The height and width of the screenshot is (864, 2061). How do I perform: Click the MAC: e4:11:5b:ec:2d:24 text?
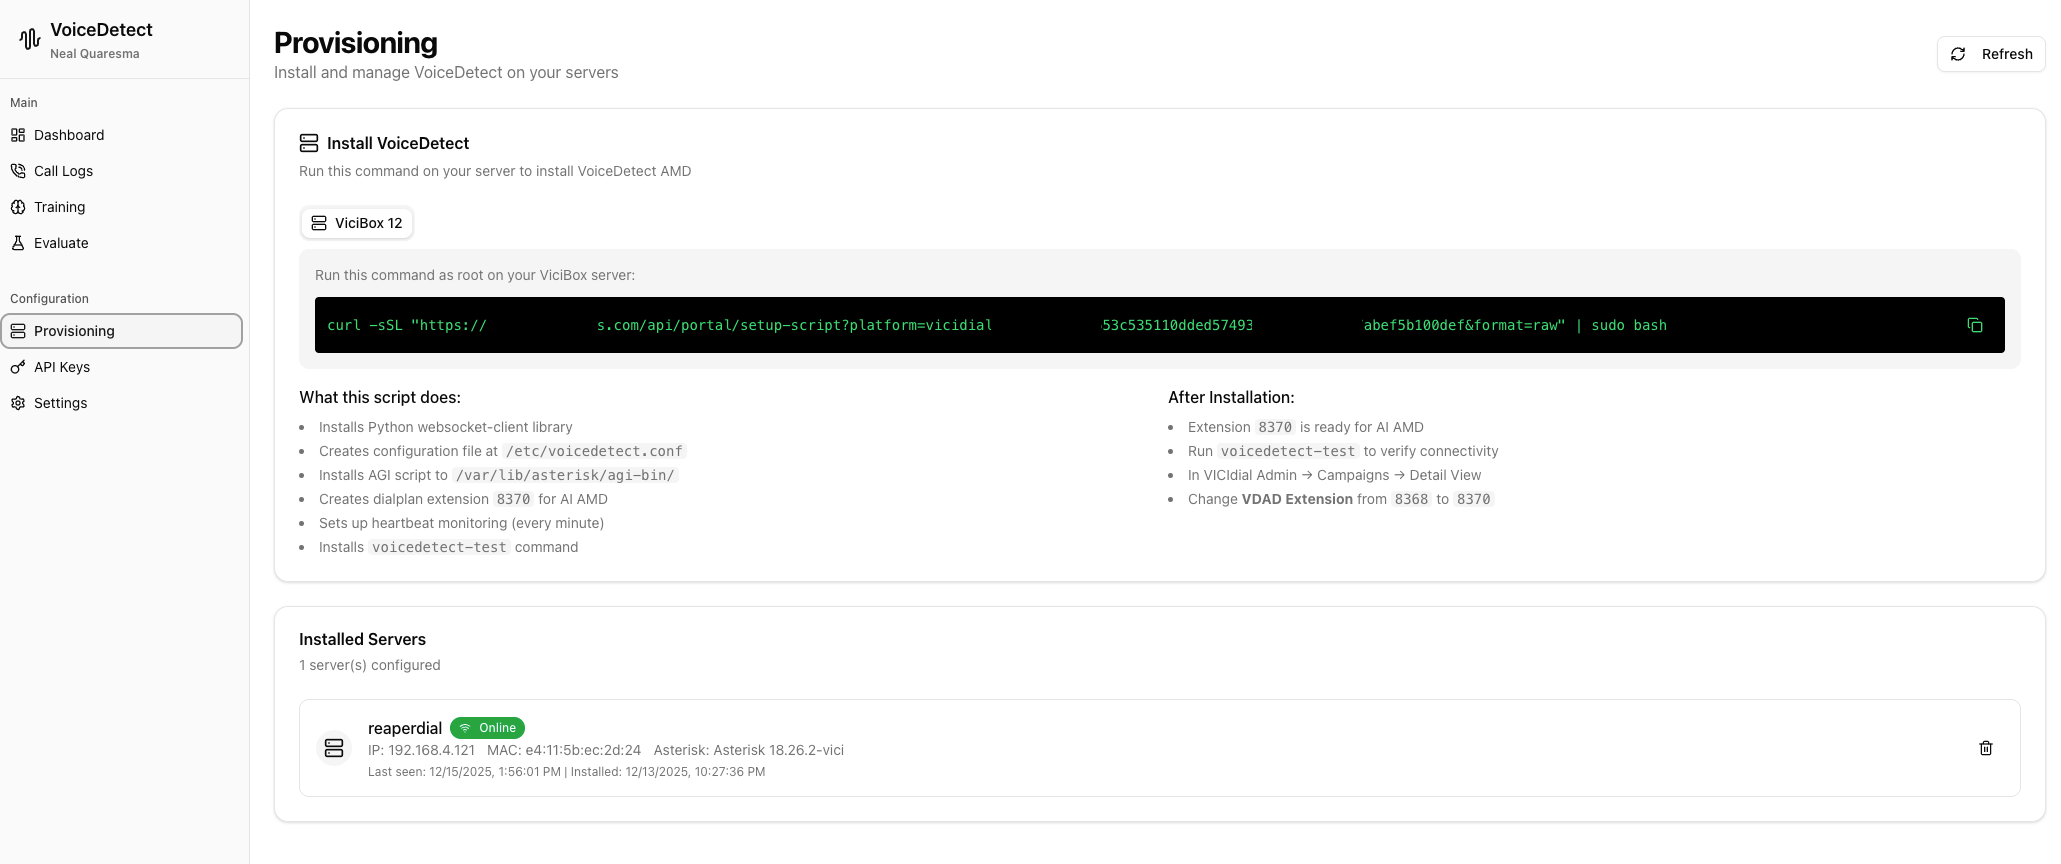(564, 750)
